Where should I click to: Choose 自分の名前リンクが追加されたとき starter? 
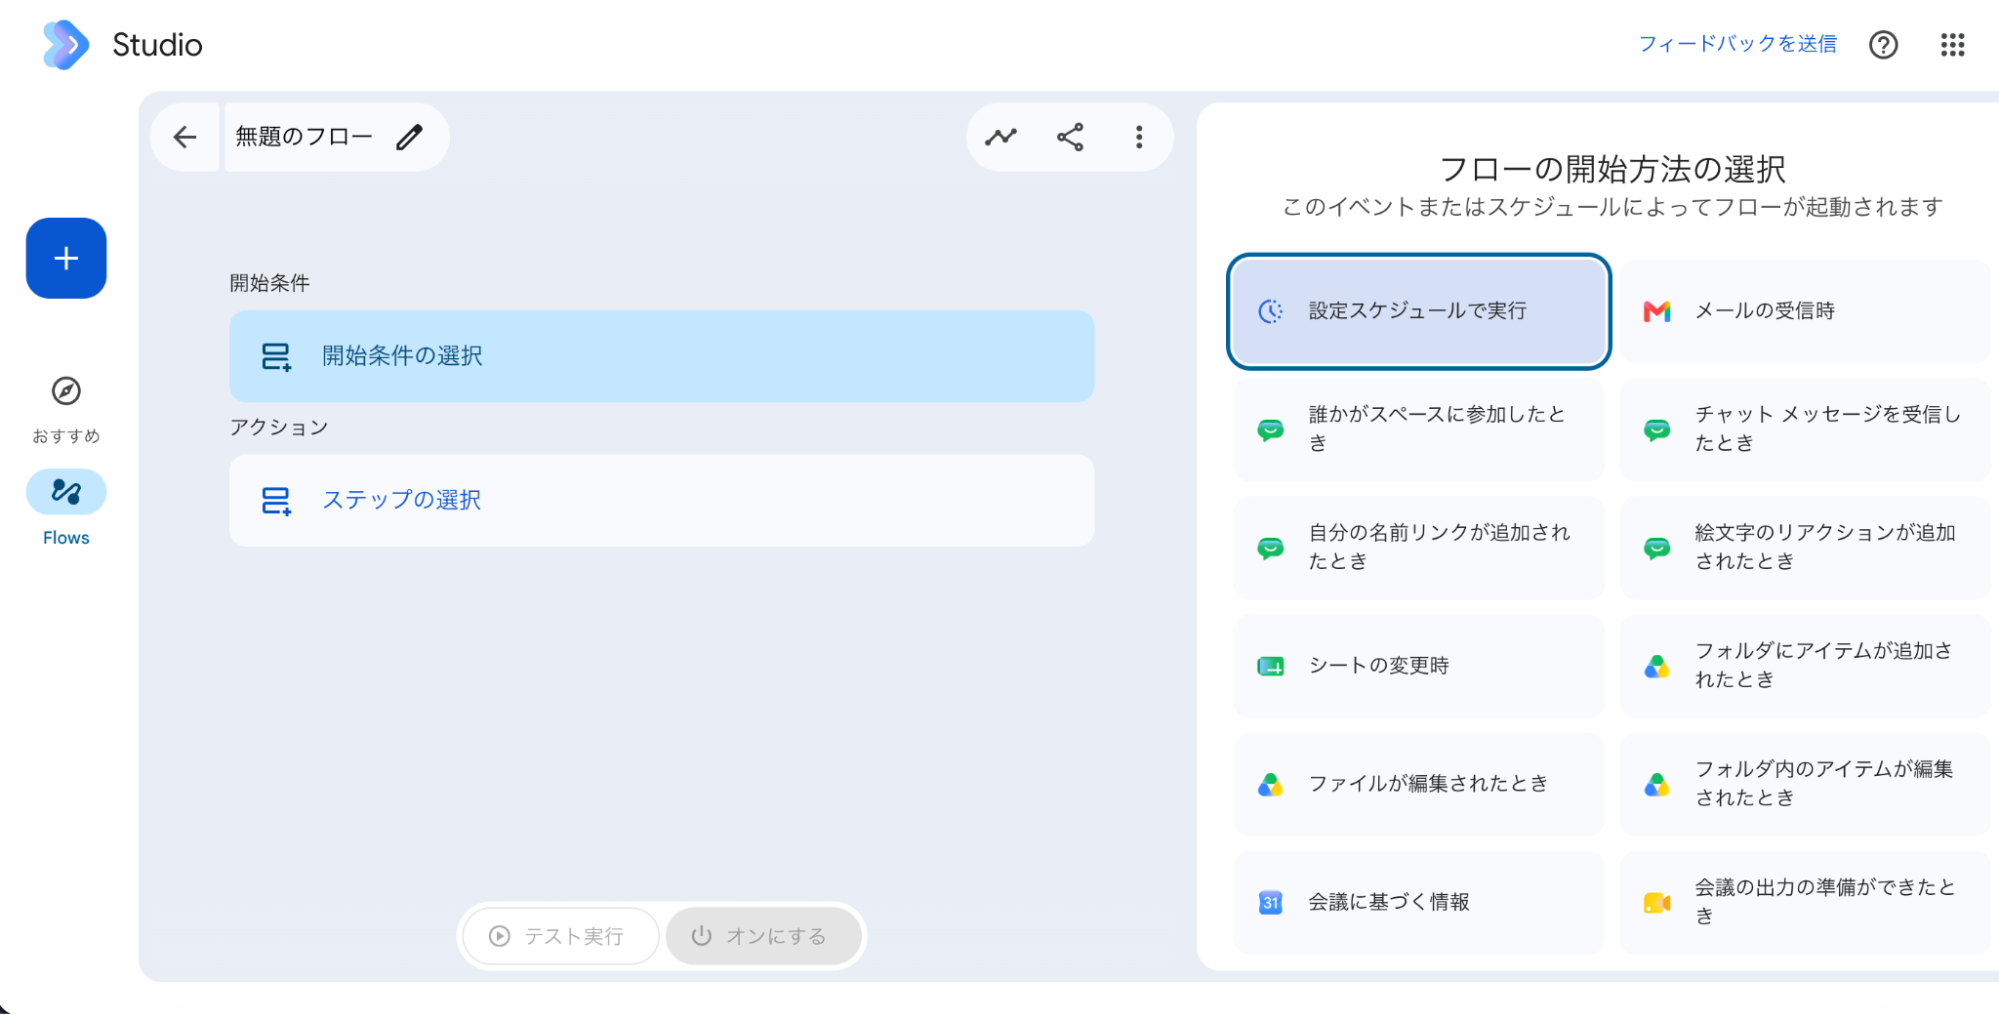pos(1418,548)
